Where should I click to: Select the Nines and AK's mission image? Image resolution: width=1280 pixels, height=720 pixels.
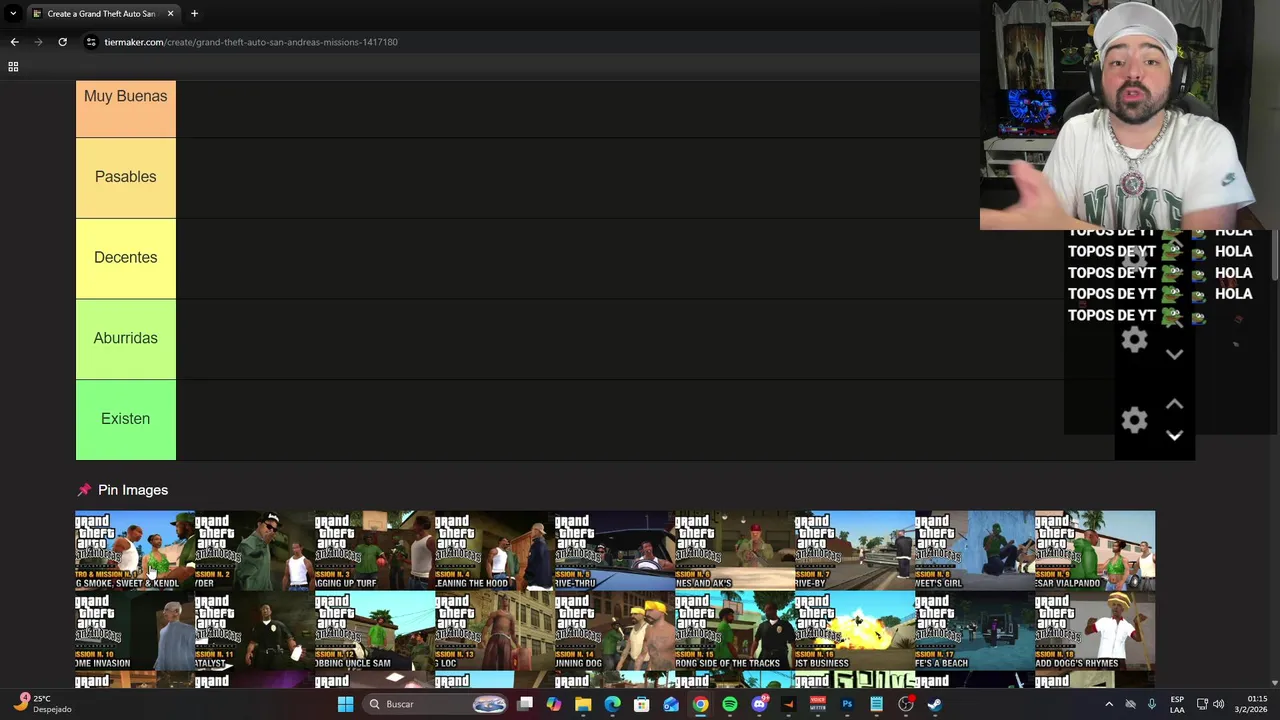click(x=735, y=550)
